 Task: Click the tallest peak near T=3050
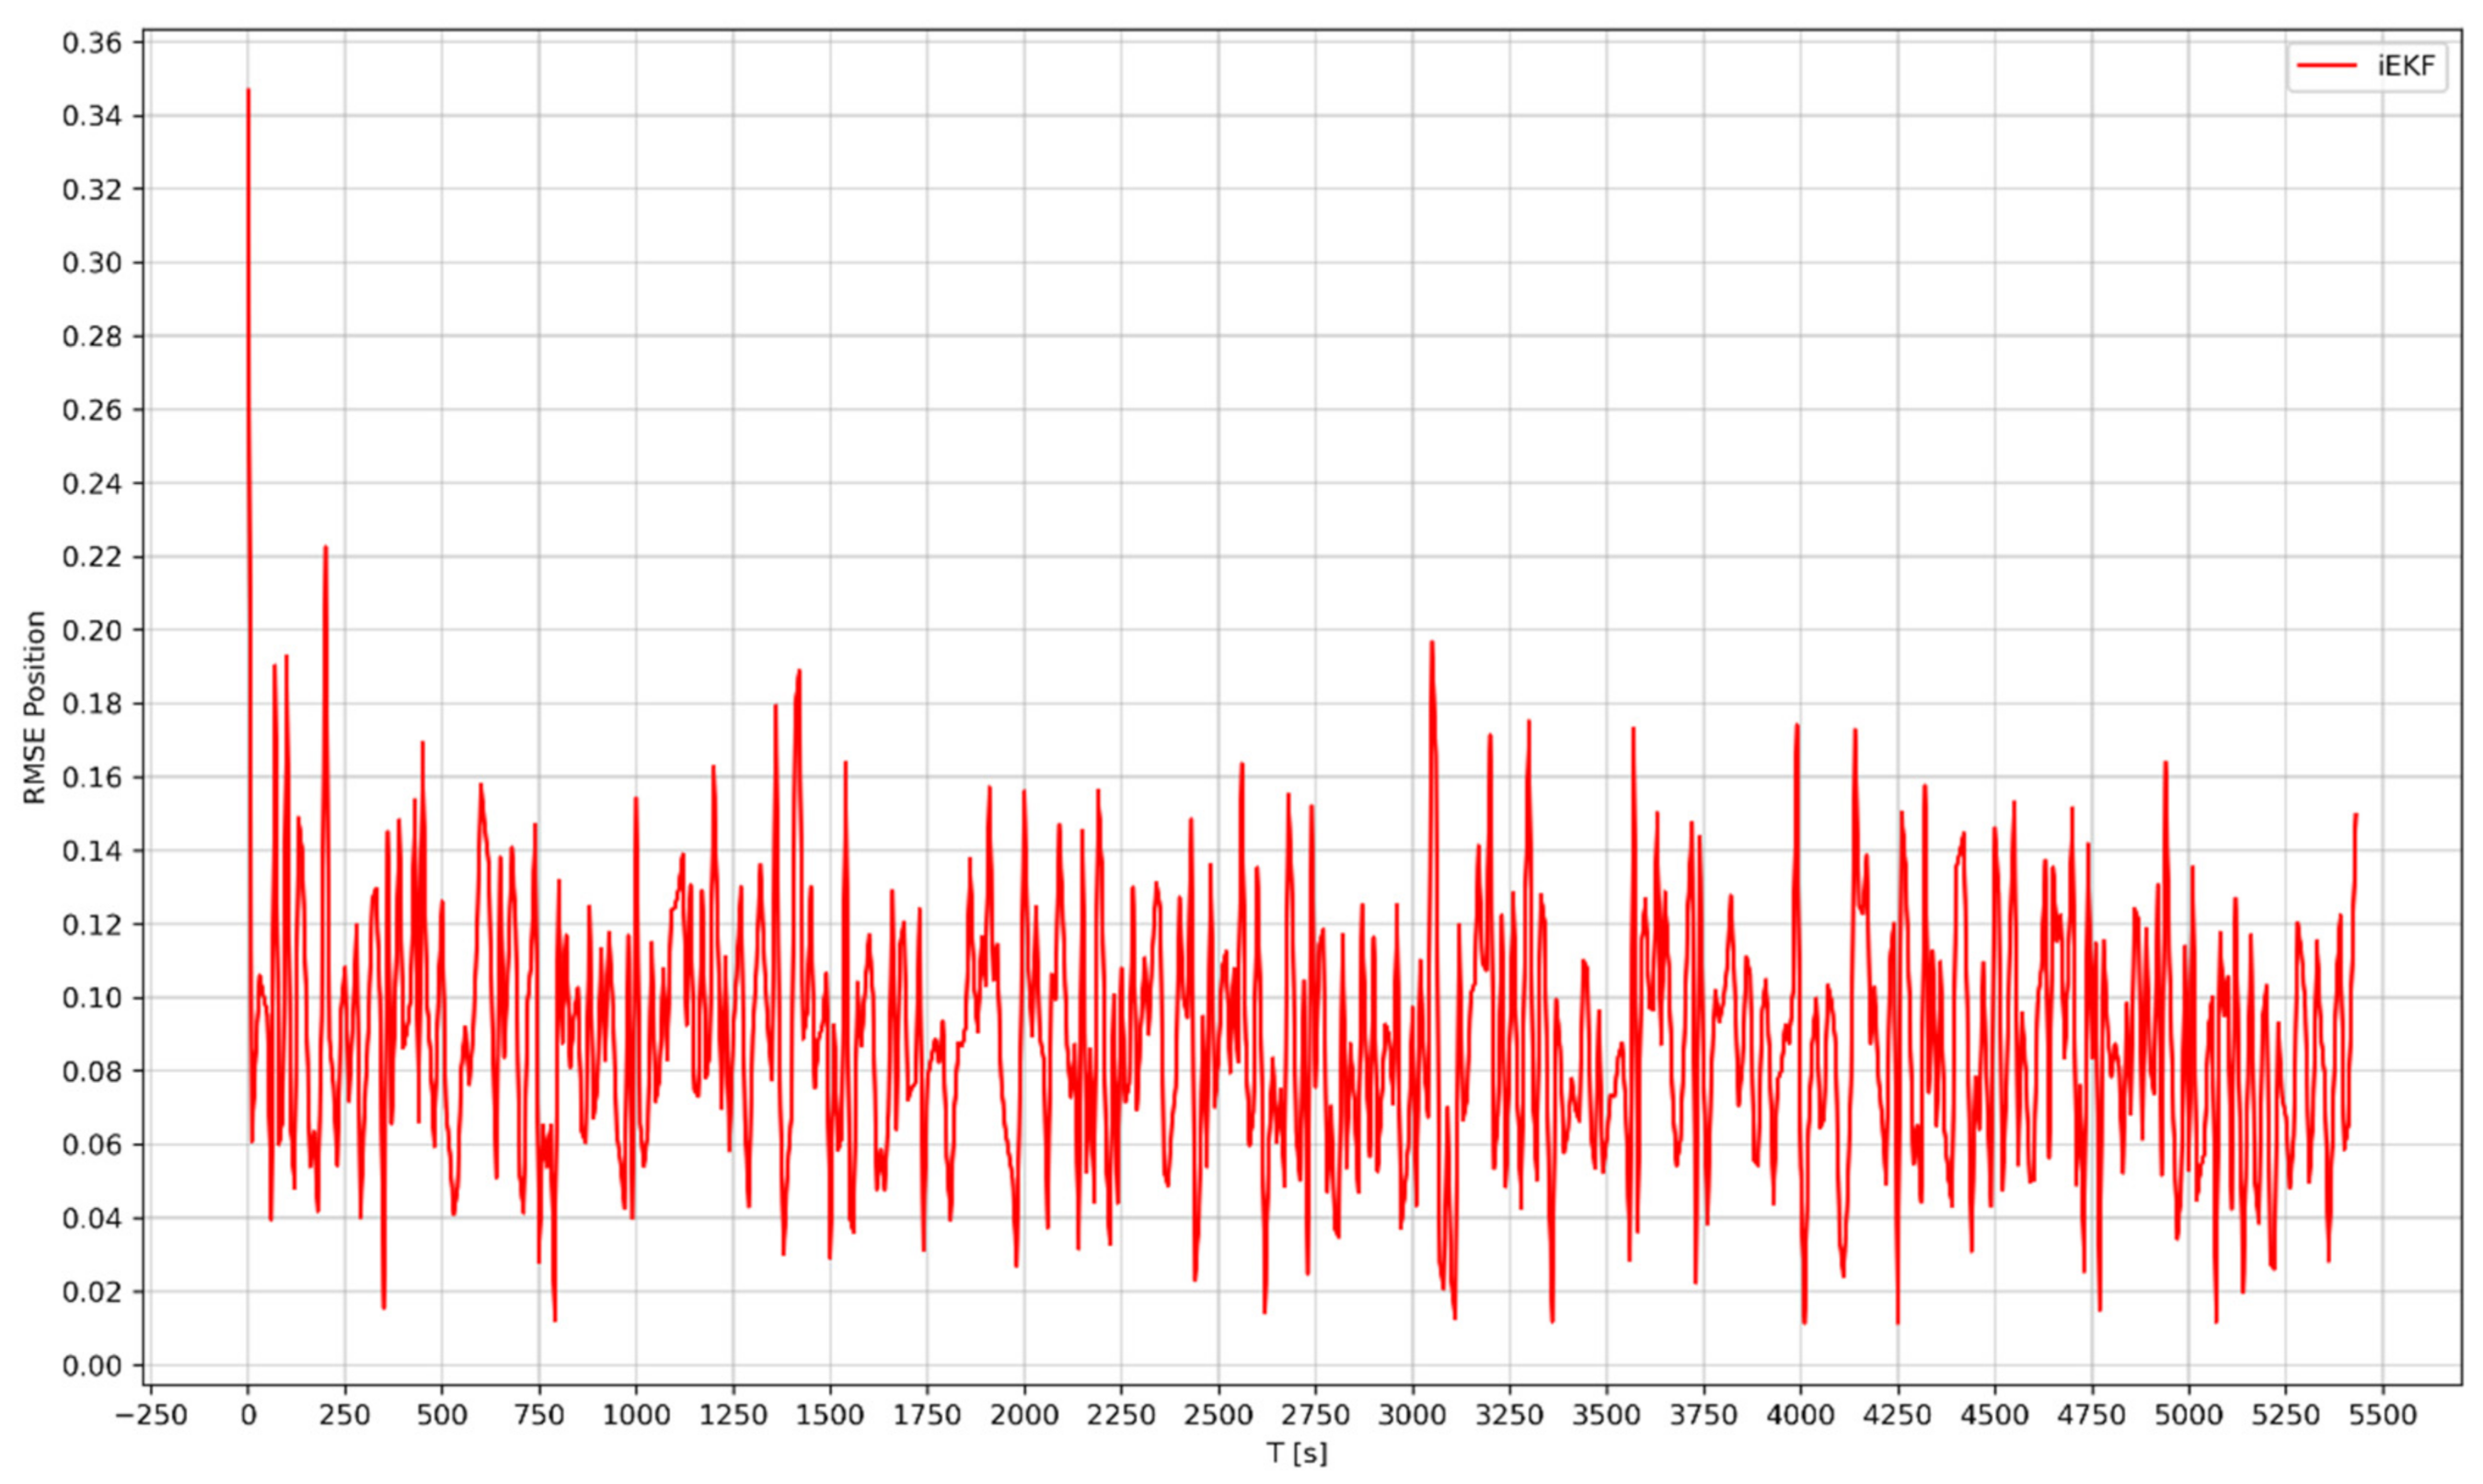pos(1431,642)
